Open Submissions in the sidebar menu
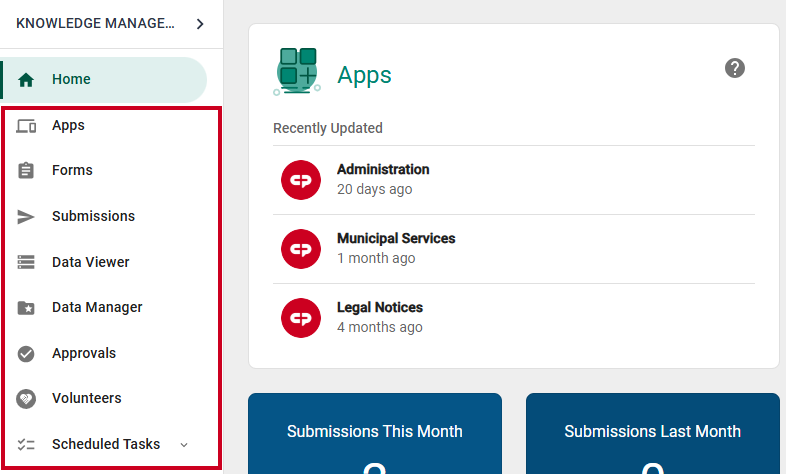 tap(93, 216)
